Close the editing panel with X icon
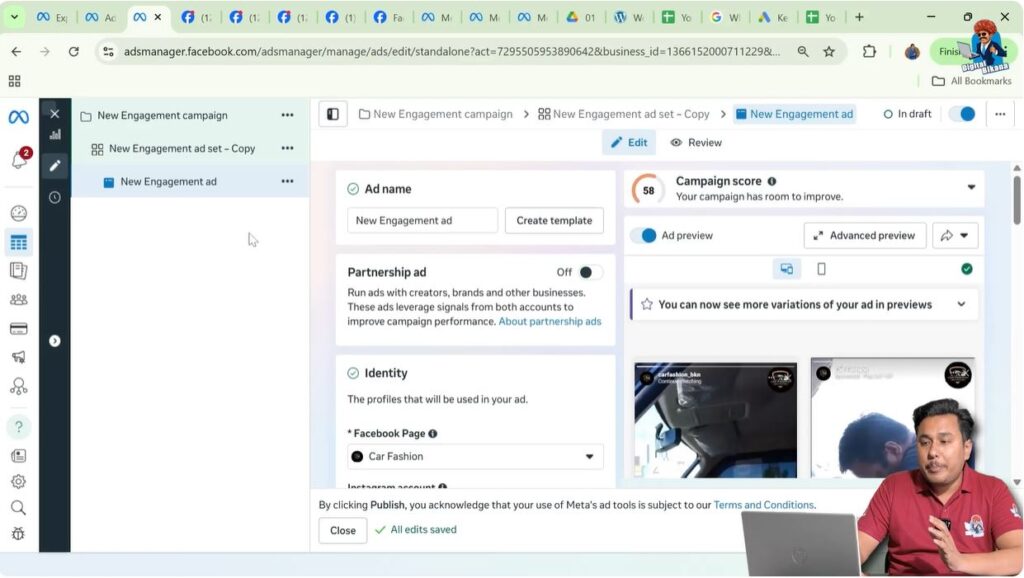This screenshot has height=578, width=1024. [x=55, y=114]
